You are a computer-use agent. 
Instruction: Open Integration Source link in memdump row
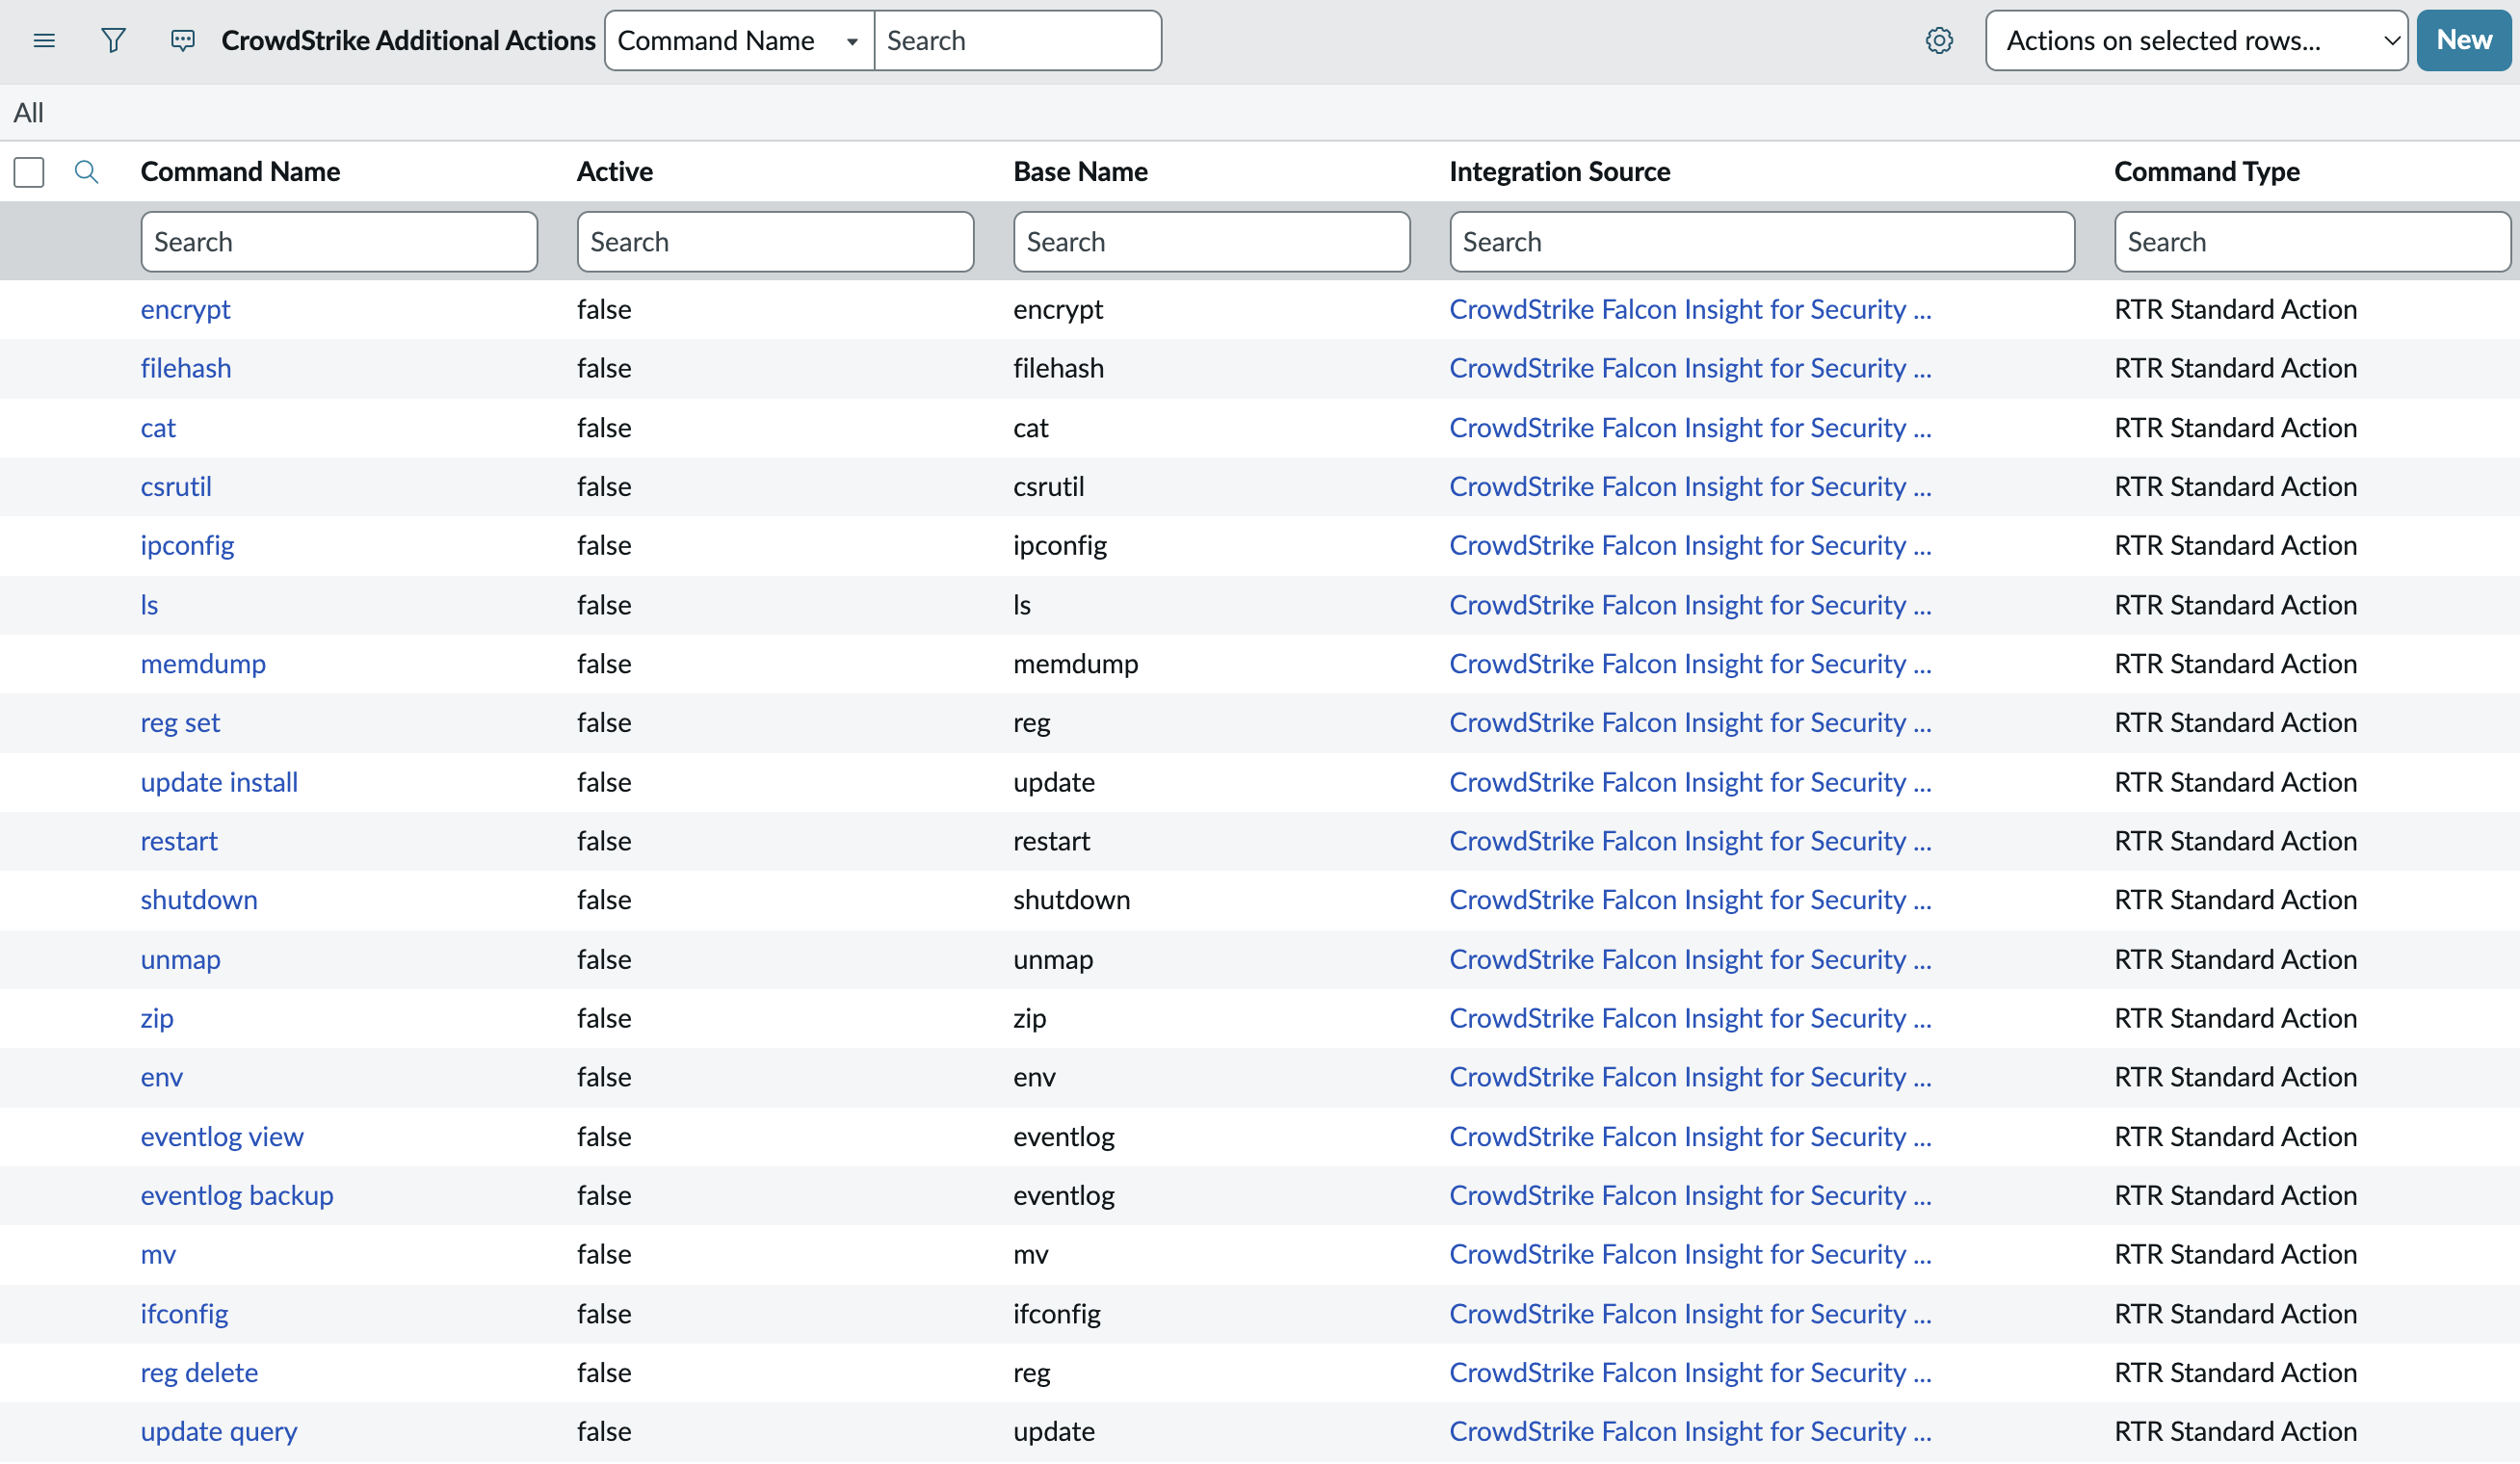coord(1690,664)
